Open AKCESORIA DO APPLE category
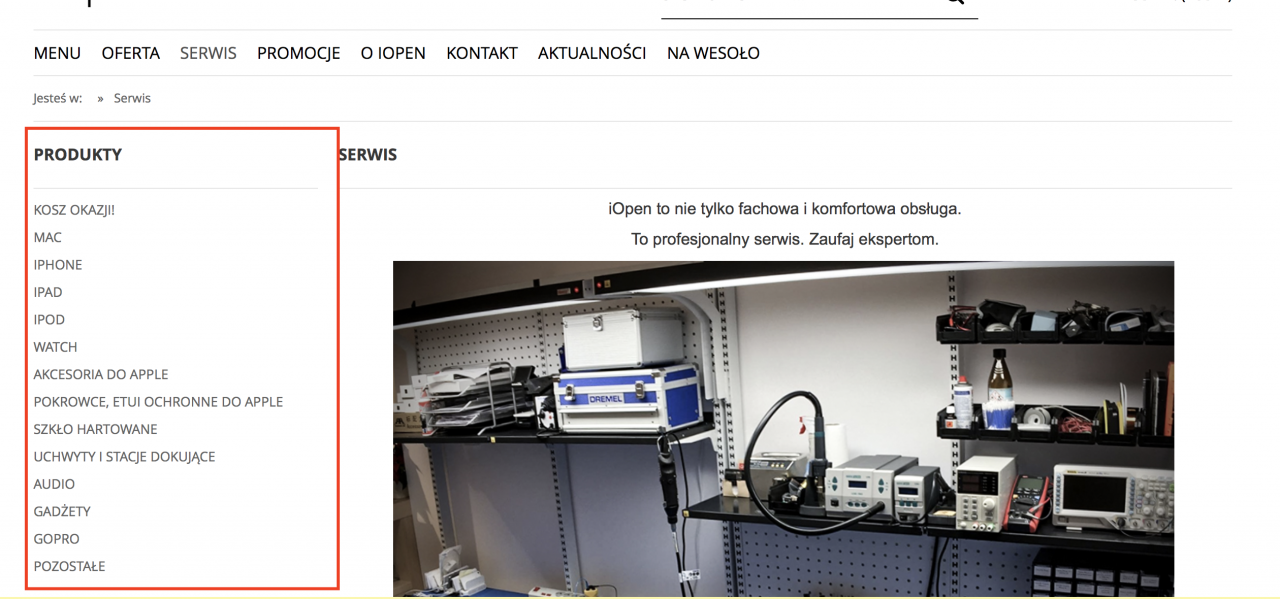Image resolution: width=1280 pixels, height=599 pixels. pyautogui.click(x=101, y=374)
